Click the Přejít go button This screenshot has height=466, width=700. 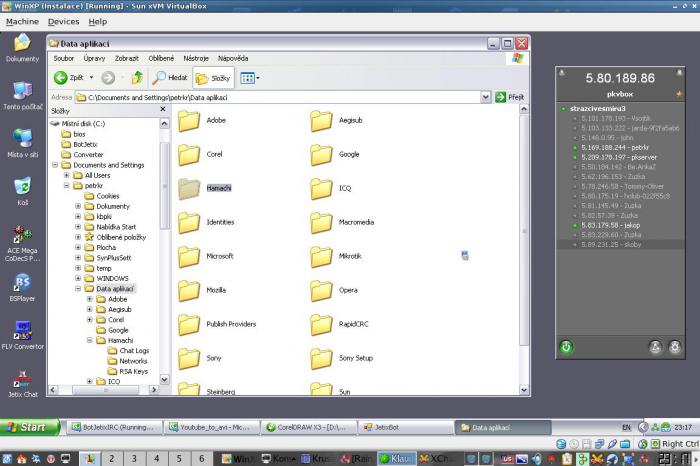click(x=509, y=97)
